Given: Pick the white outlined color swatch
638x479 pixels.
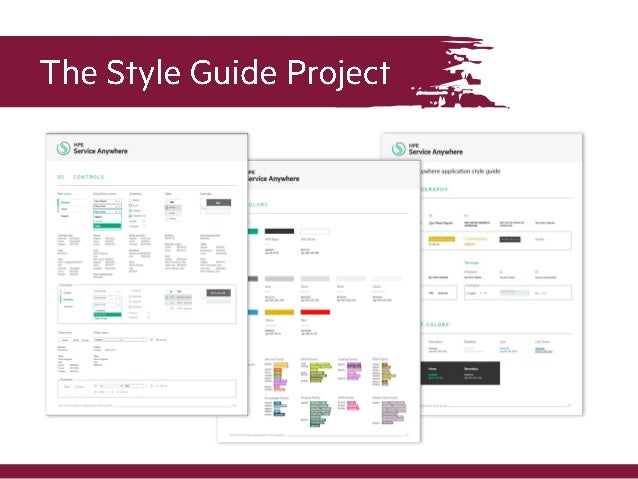Looking at the screenshot, I should [315, 232].
